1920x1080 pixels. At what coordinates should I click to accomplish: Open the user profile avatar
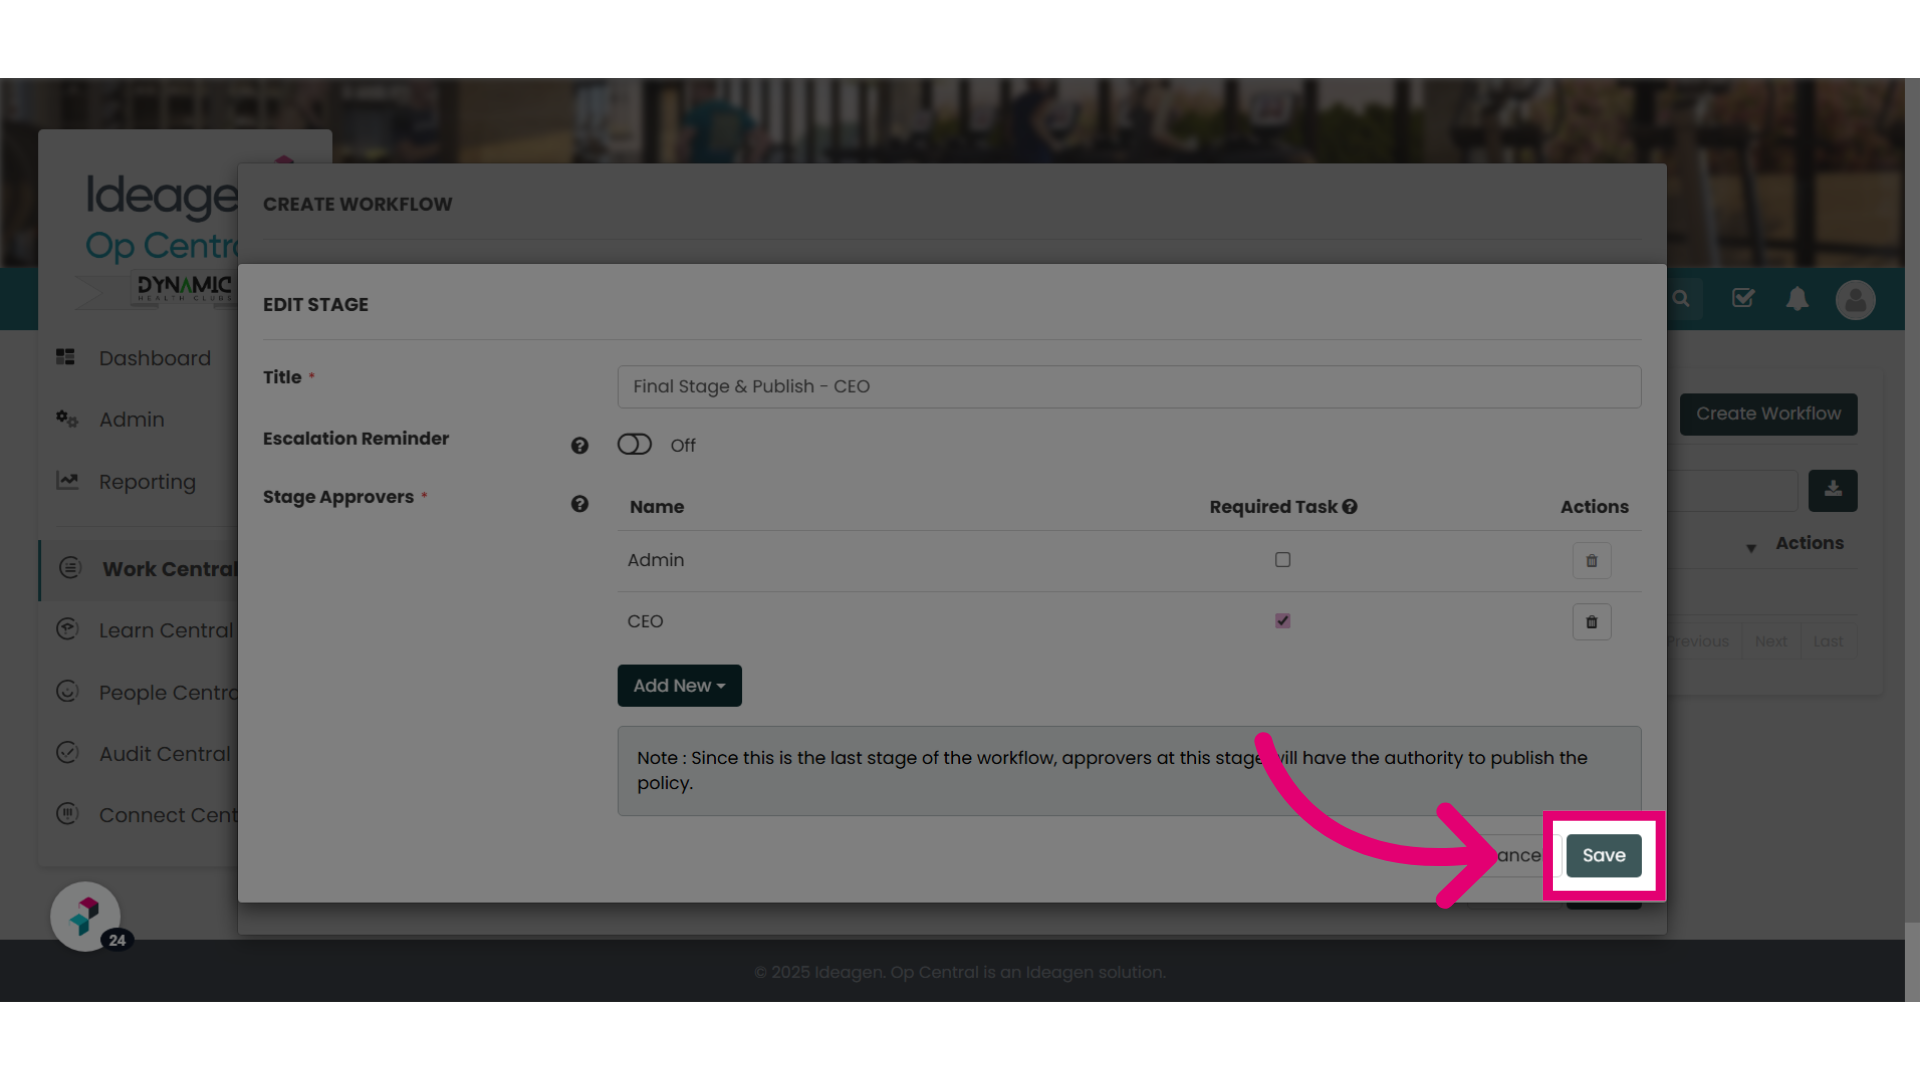(x=1855, y=300)
